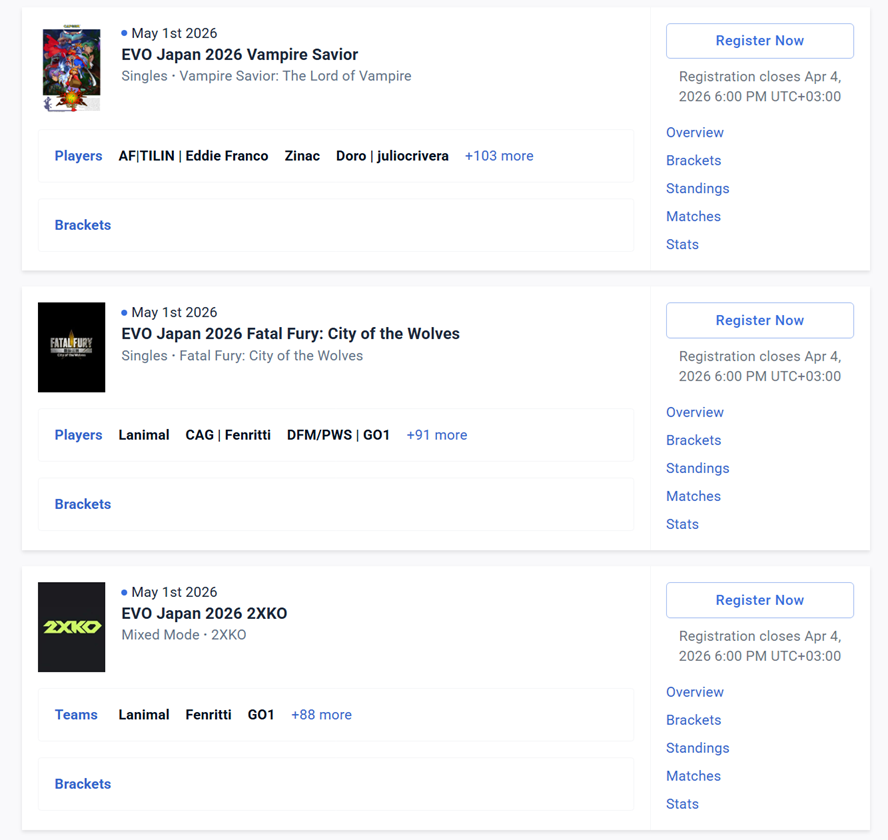
Task: Select player DFM/PWS | GO1
Action: pos(338,435)
